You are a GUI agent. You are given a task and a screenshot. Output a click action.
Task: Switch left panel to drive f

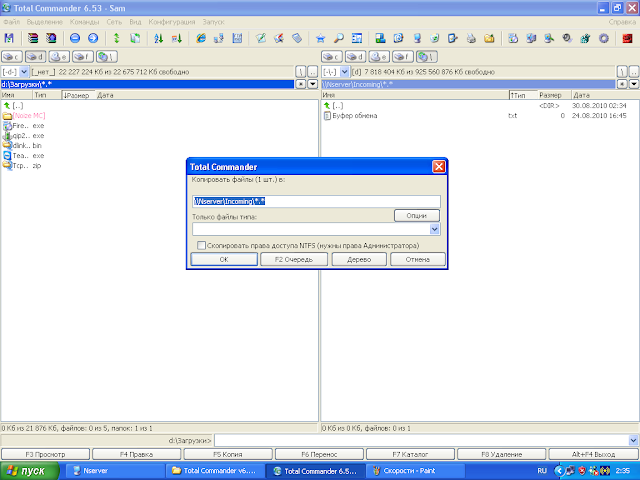83,57
